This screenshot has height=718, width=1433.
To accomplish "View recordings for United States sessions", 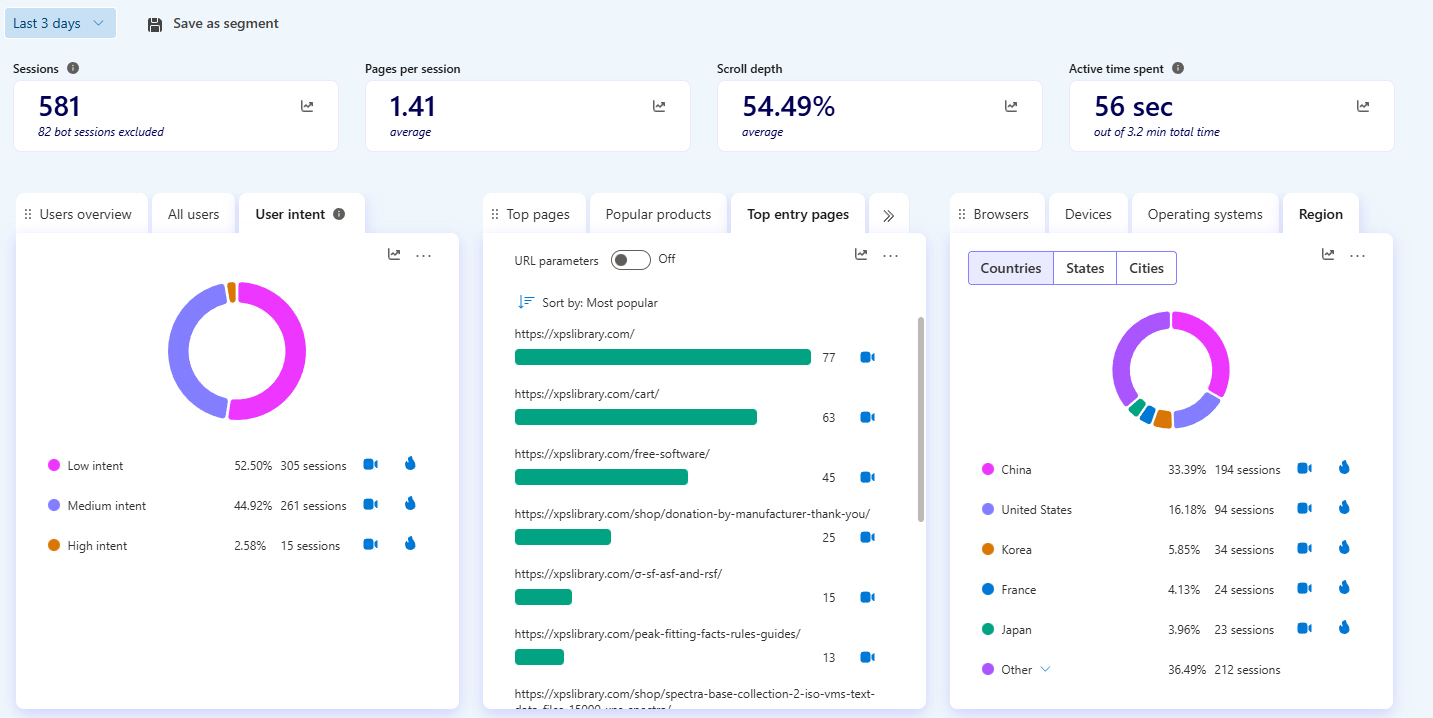I will (1304, 509).
